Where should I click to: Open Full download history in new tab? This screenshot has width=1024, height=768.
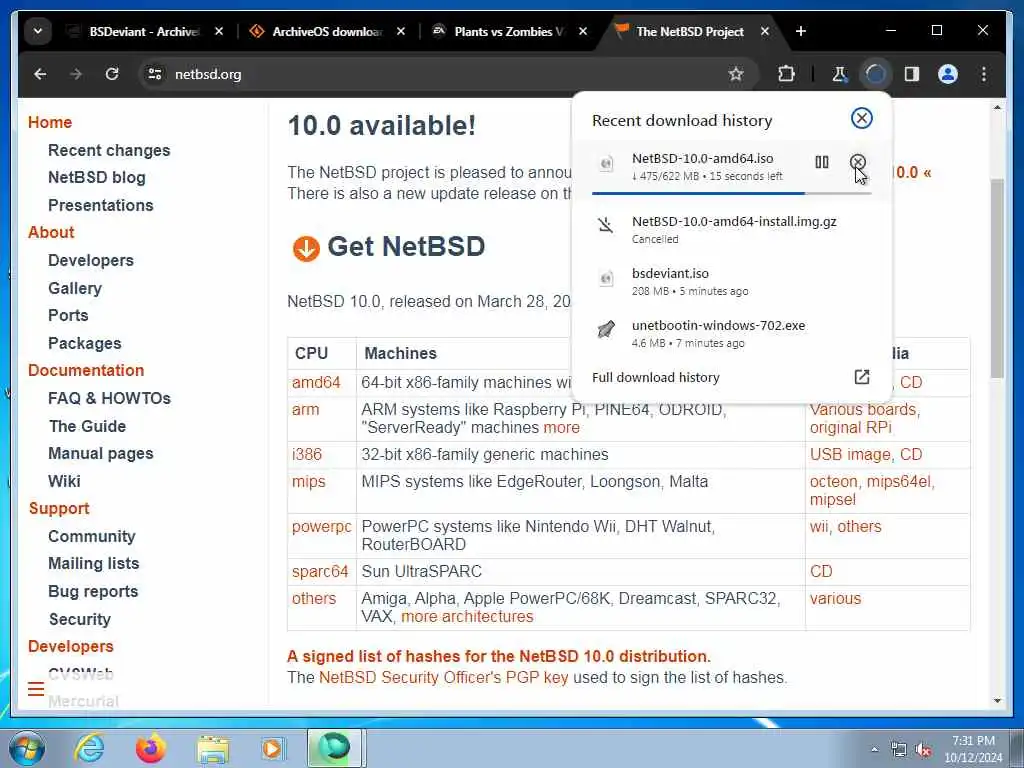coord(861,377)
